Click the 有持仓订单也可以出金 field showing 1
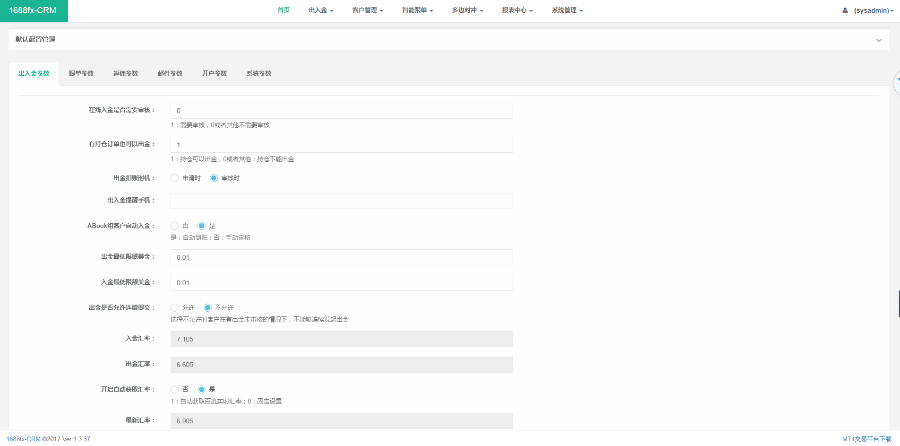Image resolution: width=900 pixels, height=446 pixels. coord(342,145)
